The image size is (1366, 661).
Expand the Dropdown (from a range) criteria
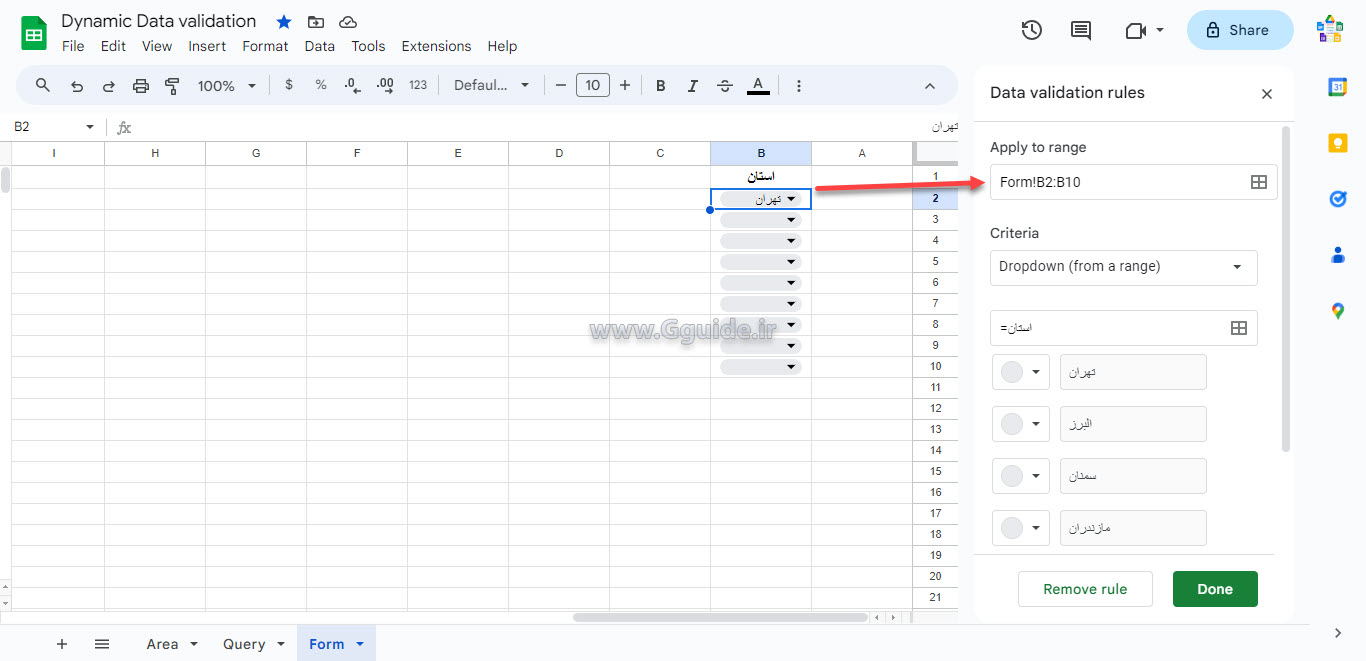1123,267
